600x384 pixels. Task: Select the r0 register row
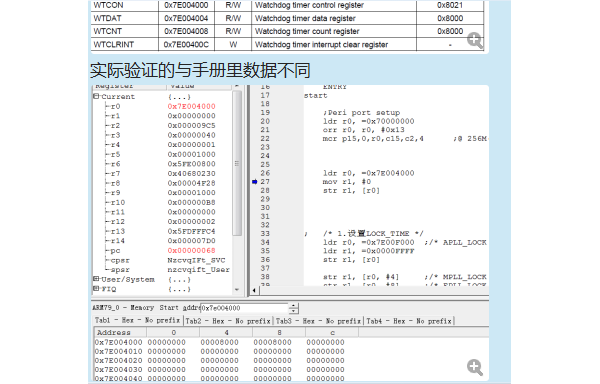161,106
